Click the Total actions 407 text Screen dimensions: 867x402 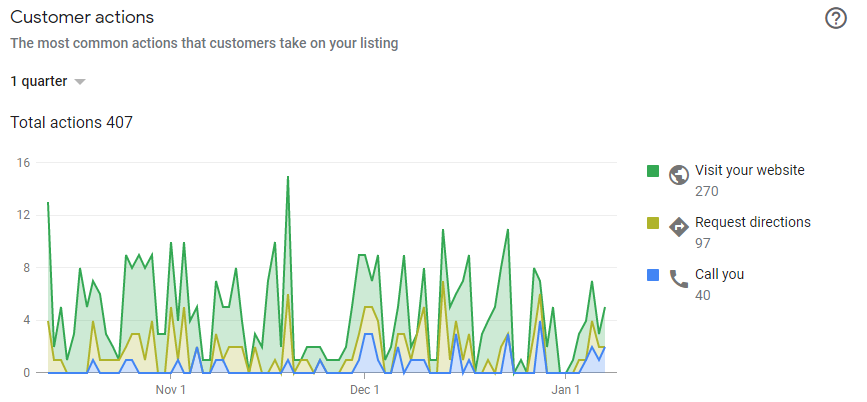click(72, 122)
